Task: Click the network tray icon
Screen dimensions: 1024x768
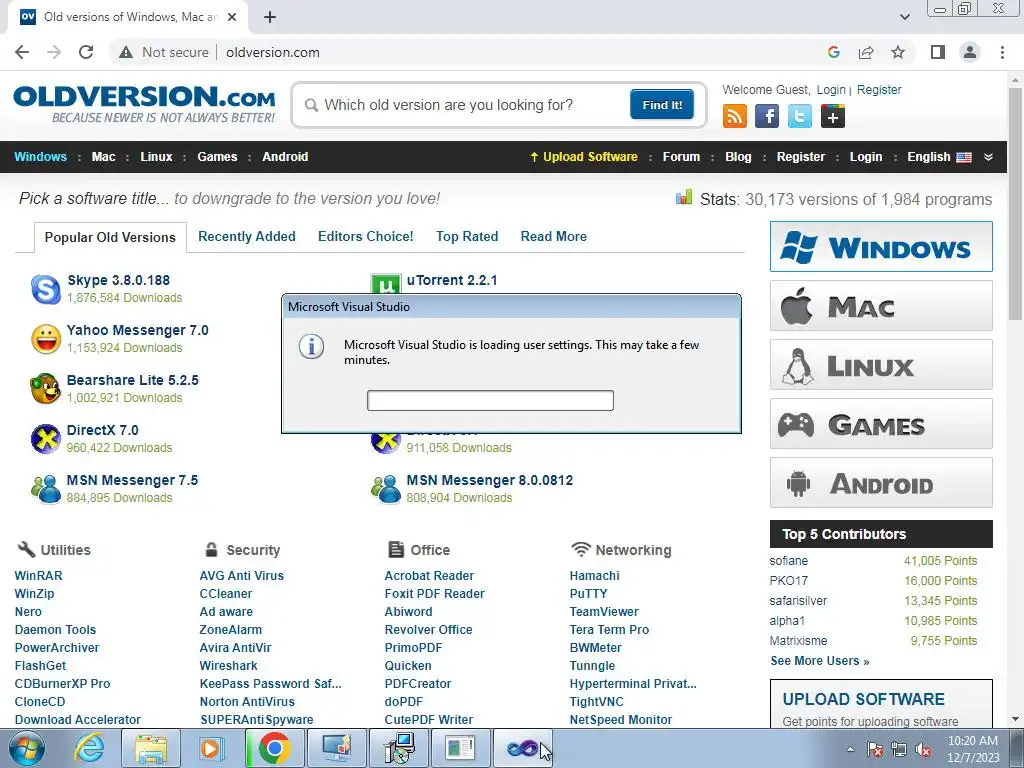Action: click(899, 750)
